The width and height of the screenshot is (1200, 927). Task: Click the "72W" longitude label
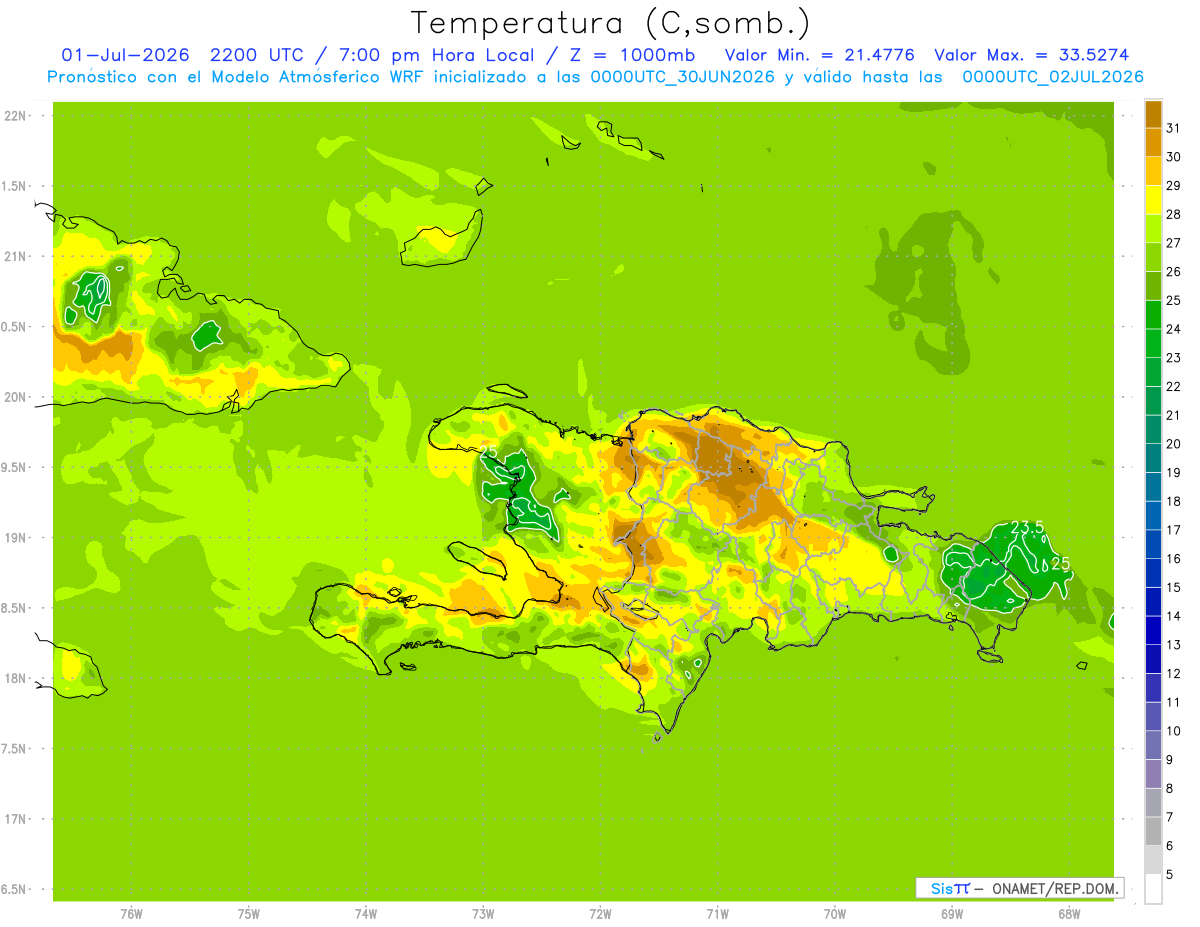pyautogui.click(x=600, y=913)
